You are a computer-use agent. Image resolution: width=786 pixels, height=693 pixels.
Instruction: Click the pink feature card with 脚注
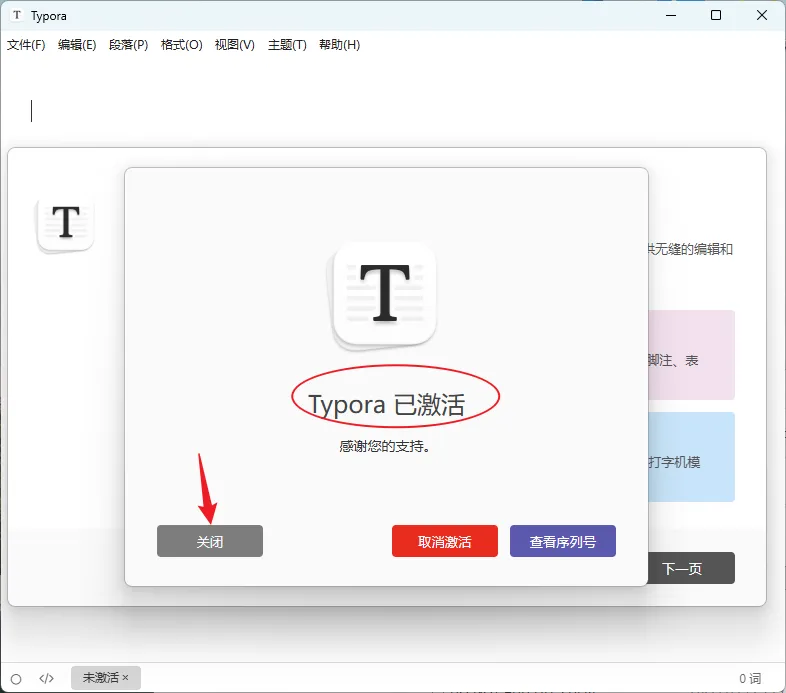(x=691, y=355)
